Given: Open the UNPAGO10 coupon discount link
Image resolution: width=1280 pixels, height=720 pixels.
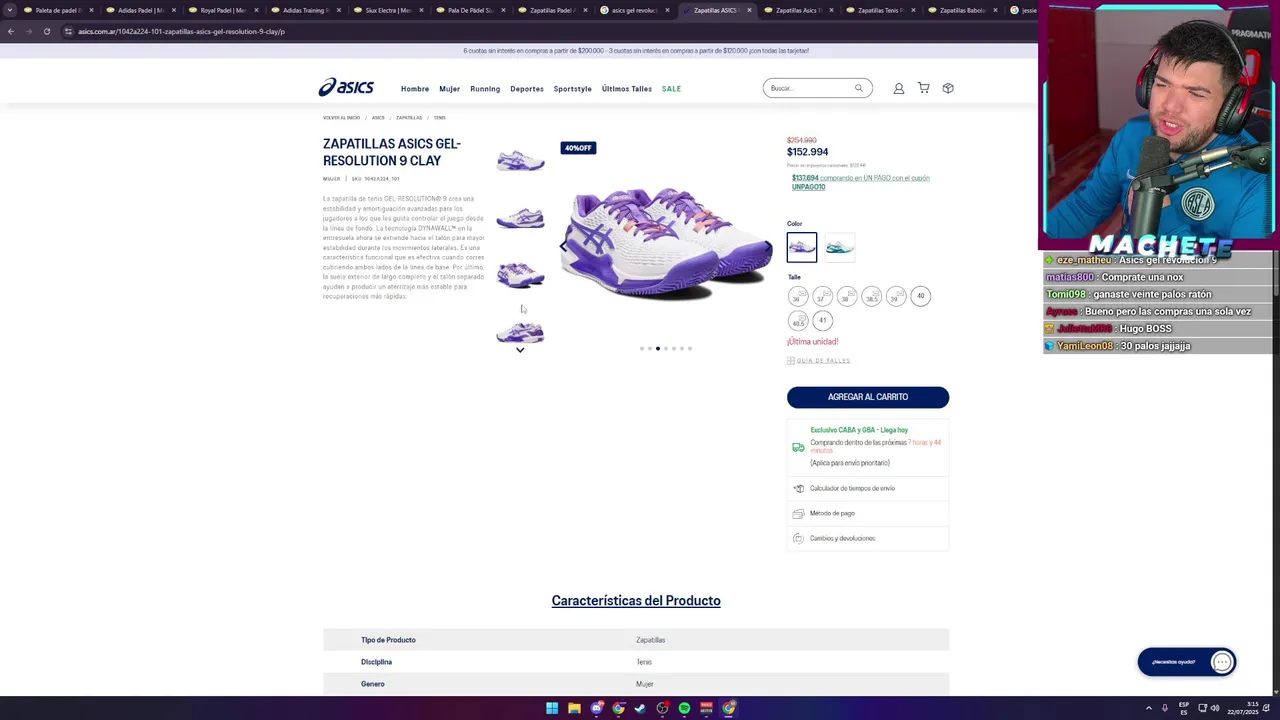Looking at the screenshot, I should 861,182.
